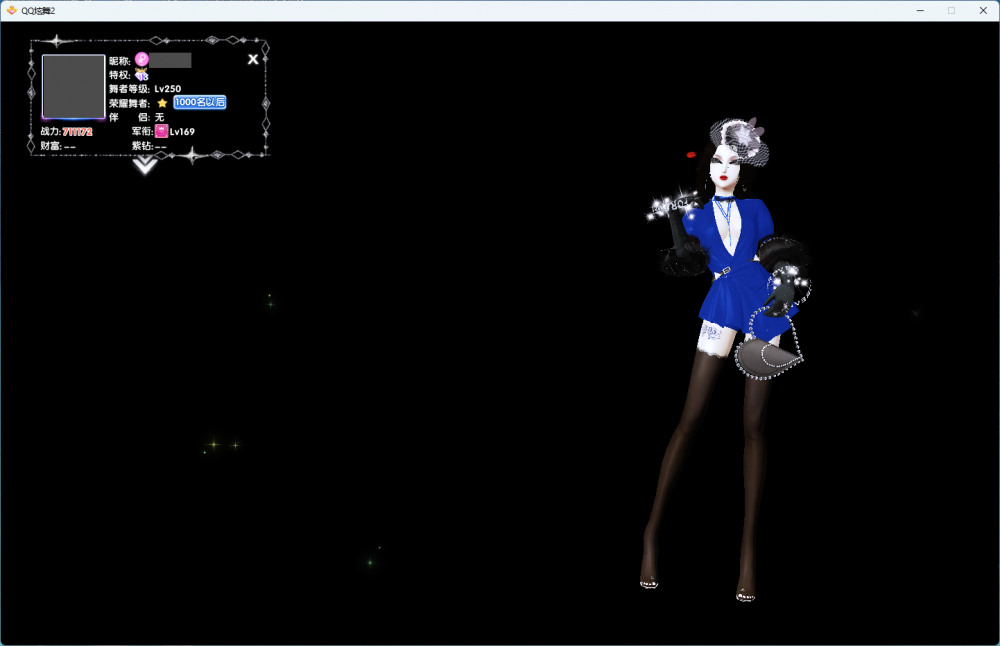Close the QQ炫舞2 window

pos(983,10)
